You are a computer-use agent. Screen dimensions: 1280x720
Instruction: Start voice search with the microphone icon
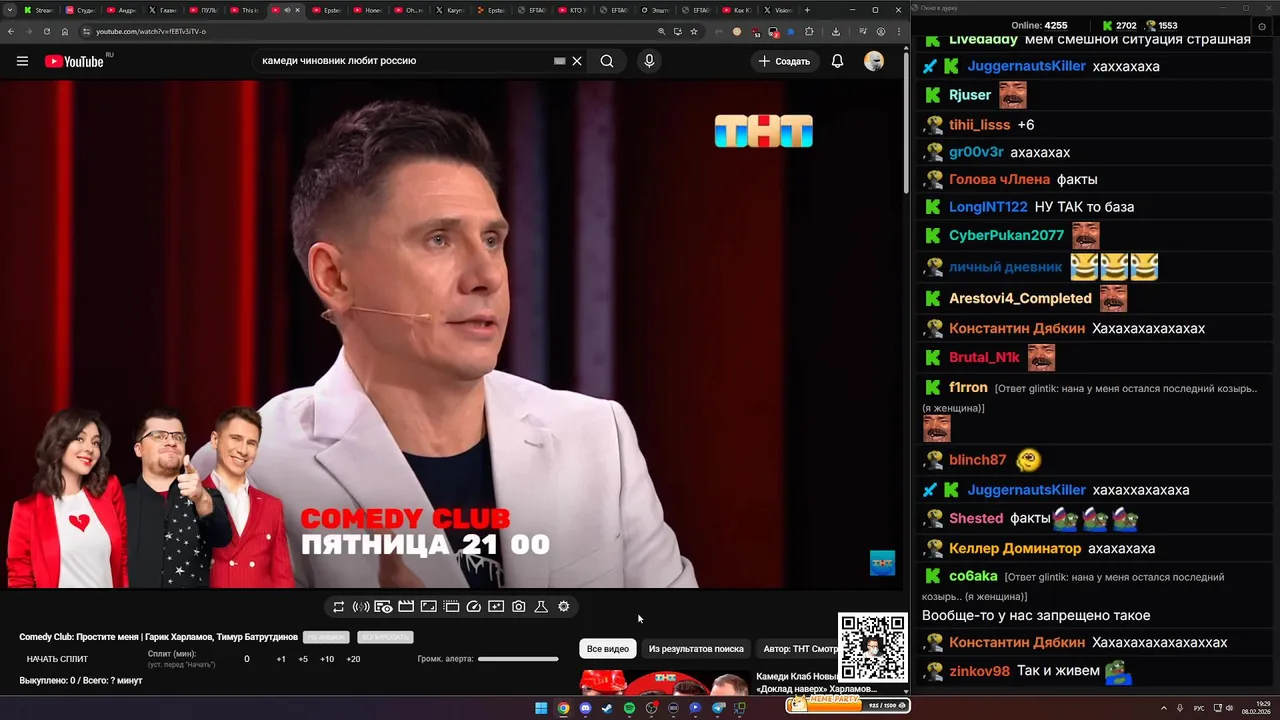(x=649, y=61)
